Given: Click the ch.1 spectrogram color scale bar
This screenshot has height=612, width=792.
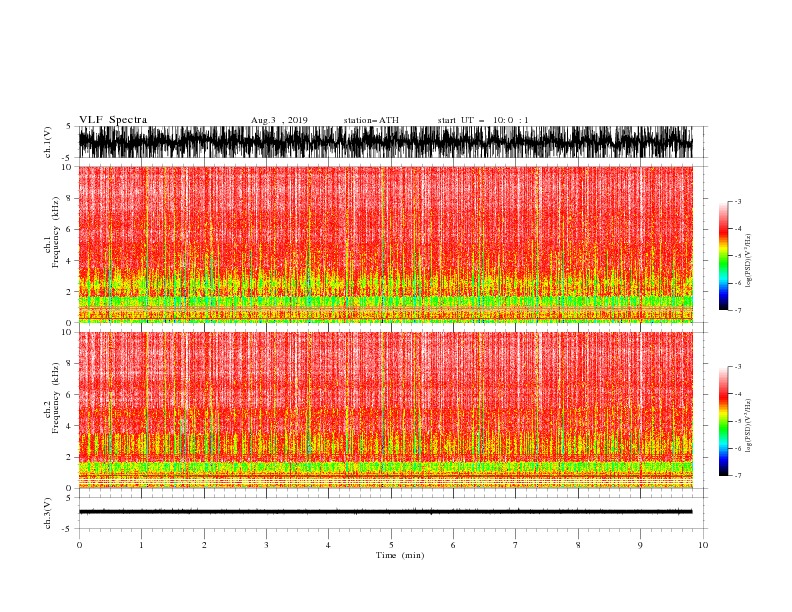Looking at the screenshot, I should coord(723,256).
